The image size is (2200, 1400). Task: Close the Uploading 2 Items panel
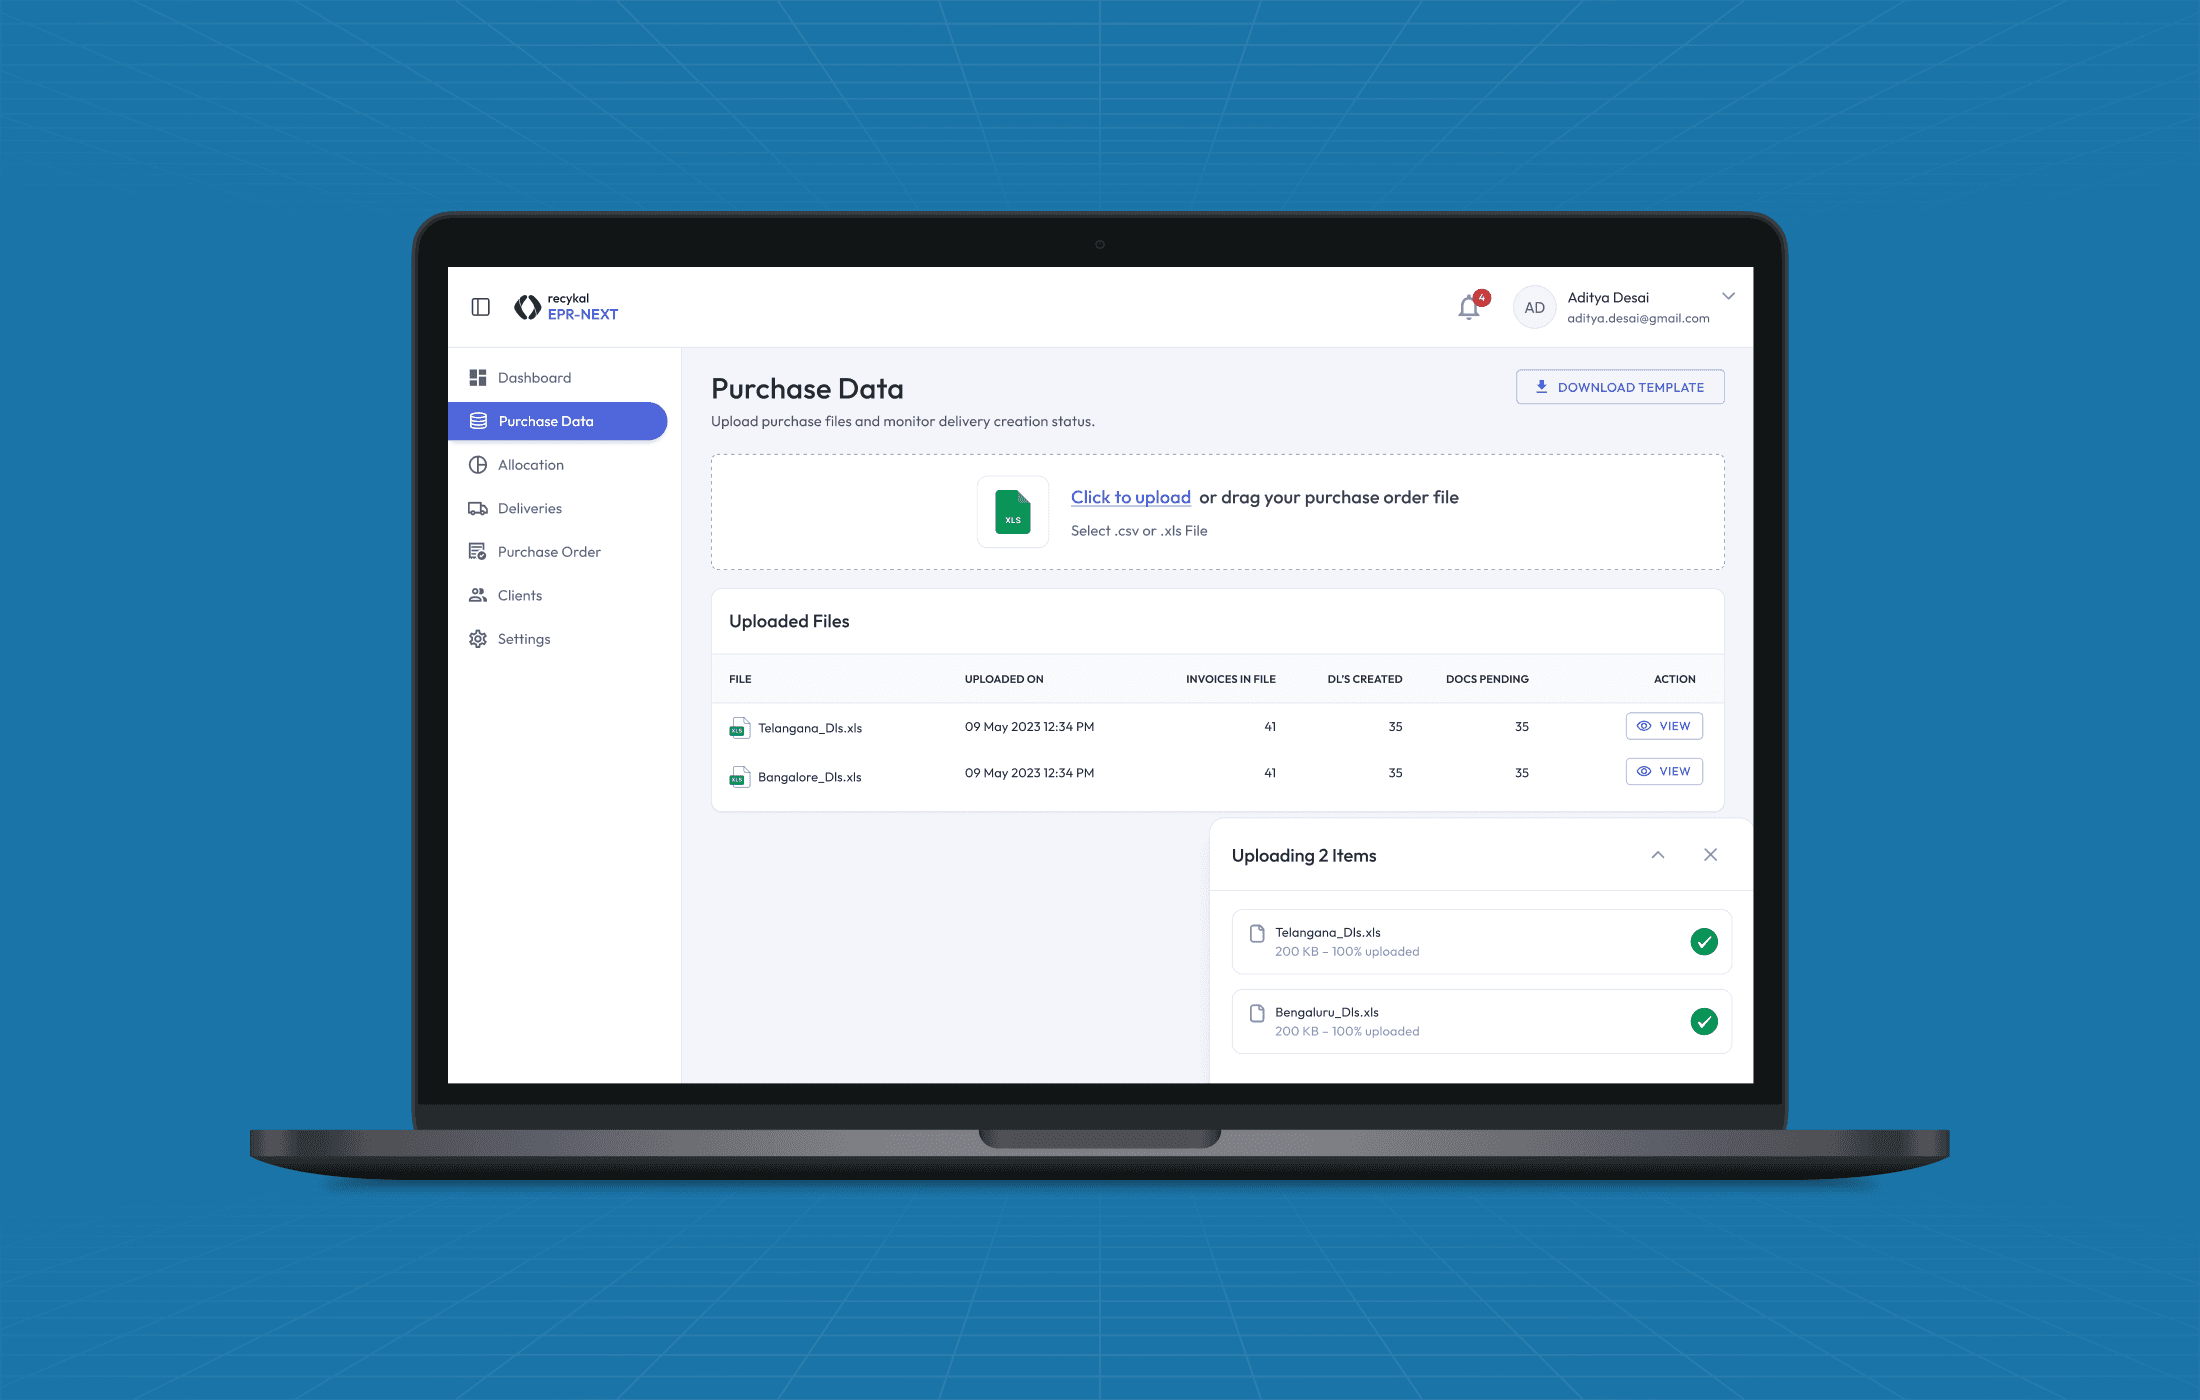click(x=1710, y=855)
